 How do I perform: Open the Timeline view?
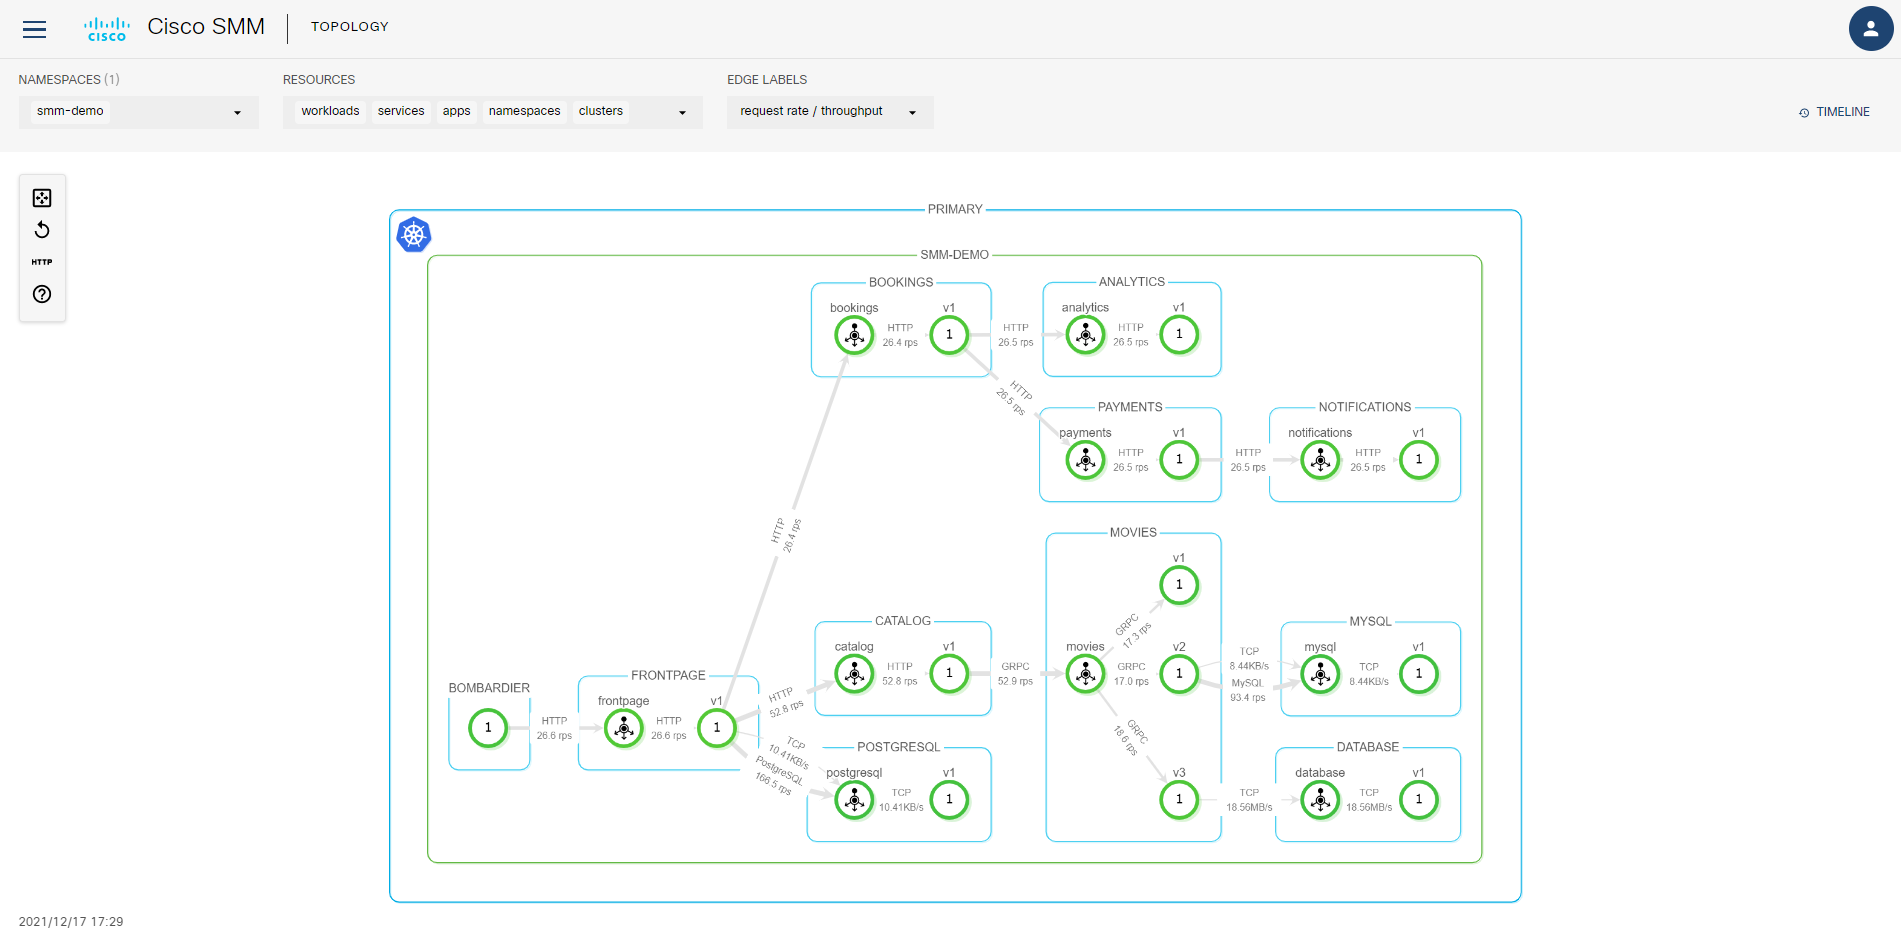pos(1834,112)
